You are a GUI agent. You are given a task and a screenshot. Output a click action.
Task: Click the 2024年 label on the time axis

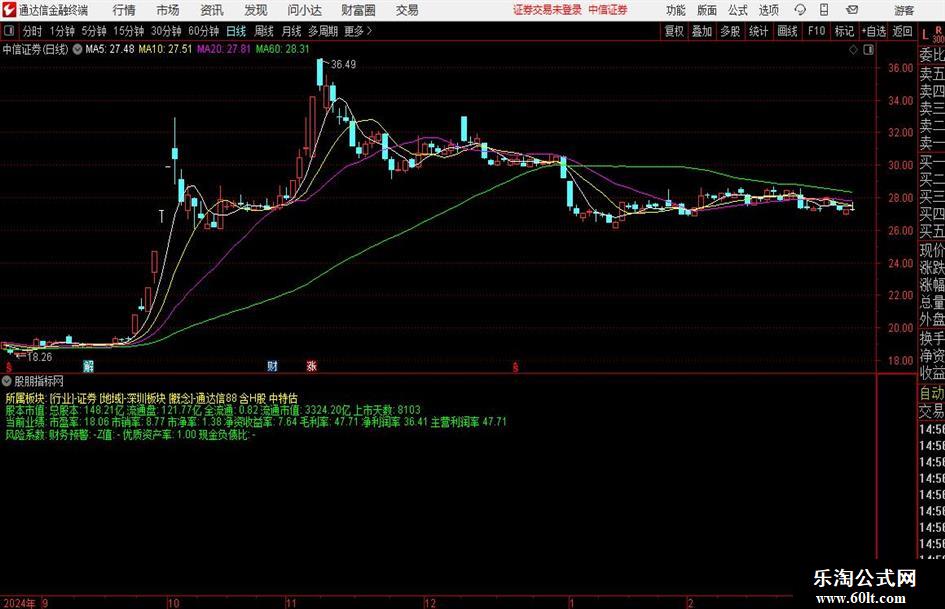point(19,603)
